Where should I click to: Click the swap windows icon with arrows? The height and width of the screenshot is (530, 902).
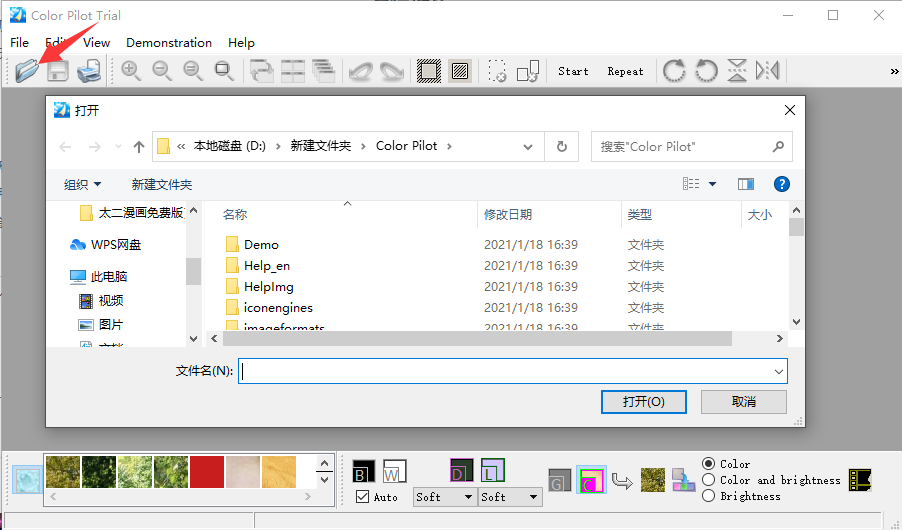coord(262,71)
